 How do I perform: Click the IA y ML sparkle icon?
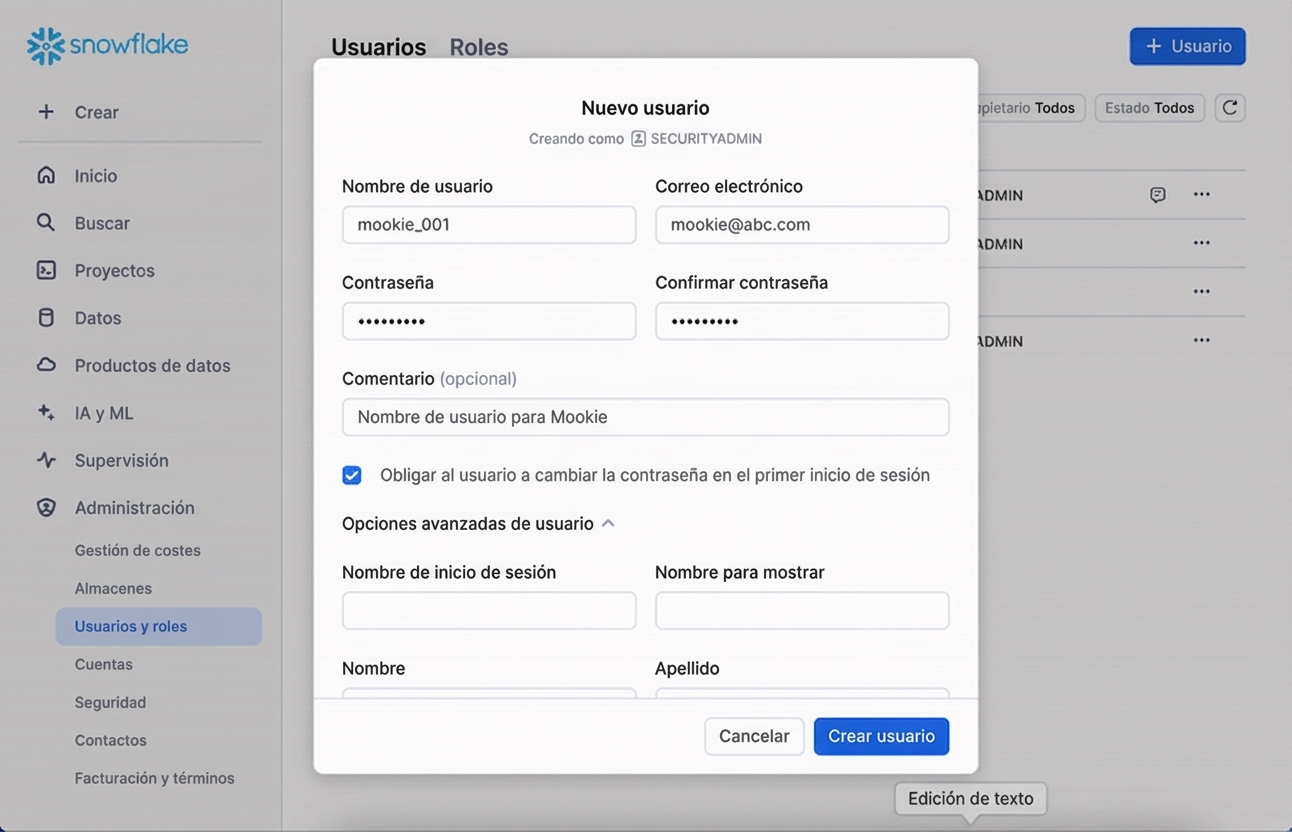pyautogui.click(x=46, y=412)
